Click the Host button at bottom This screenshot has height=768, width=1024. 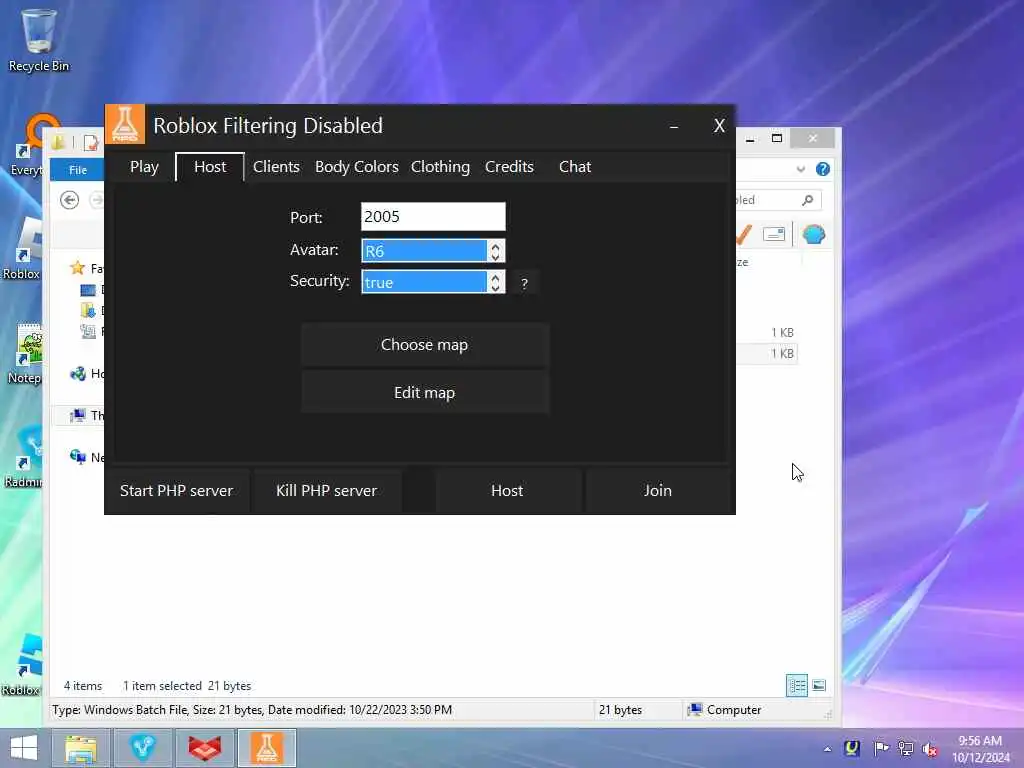point(507,490)
